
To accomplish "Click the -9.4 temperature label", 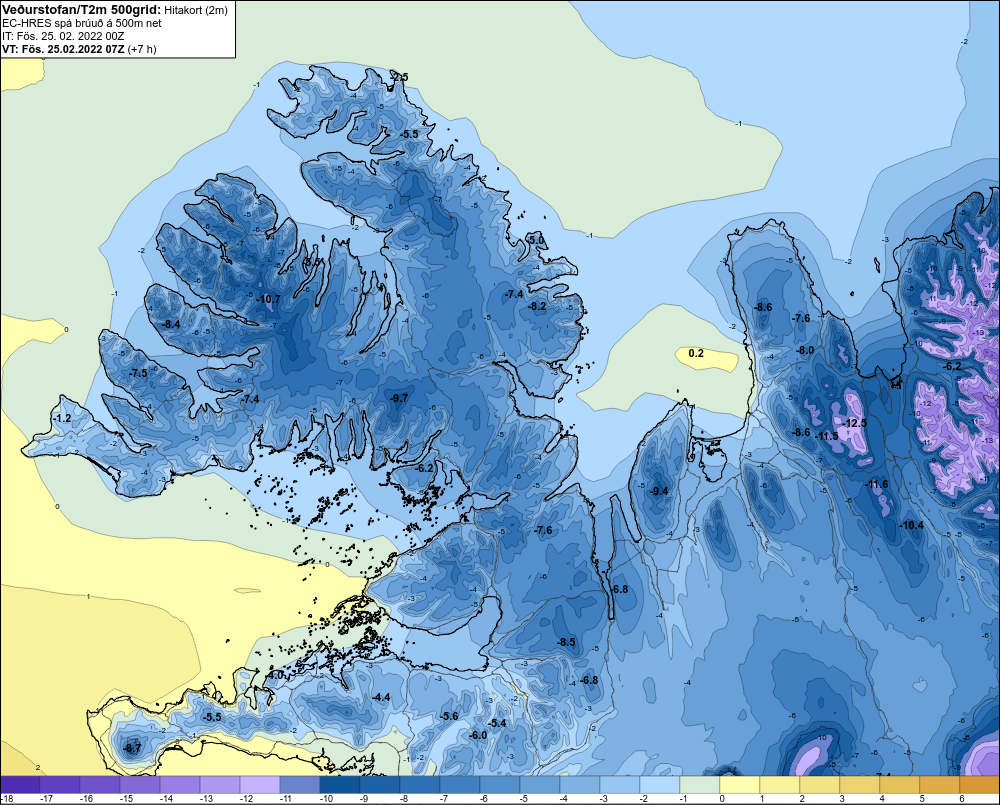I will click(659, 491).
